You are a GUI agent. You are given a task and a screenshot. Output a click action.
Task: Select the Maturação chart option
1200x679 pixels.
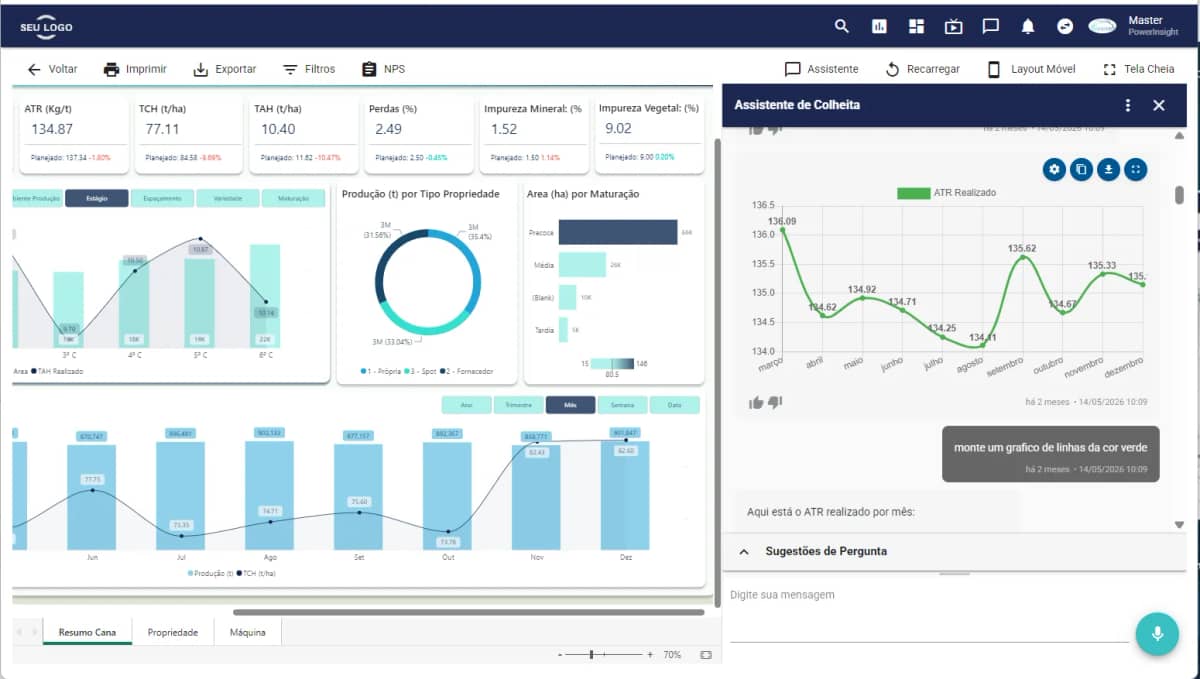pyautogui.click(x=294, y=199)
